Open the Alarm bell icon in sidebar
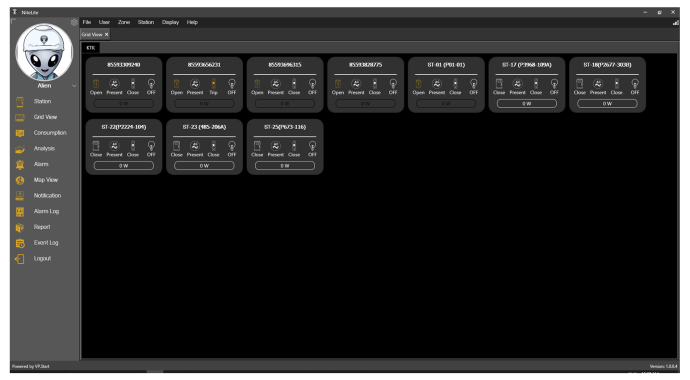The width and height of the screenshot is (690, 380). [x=20, y=164]
